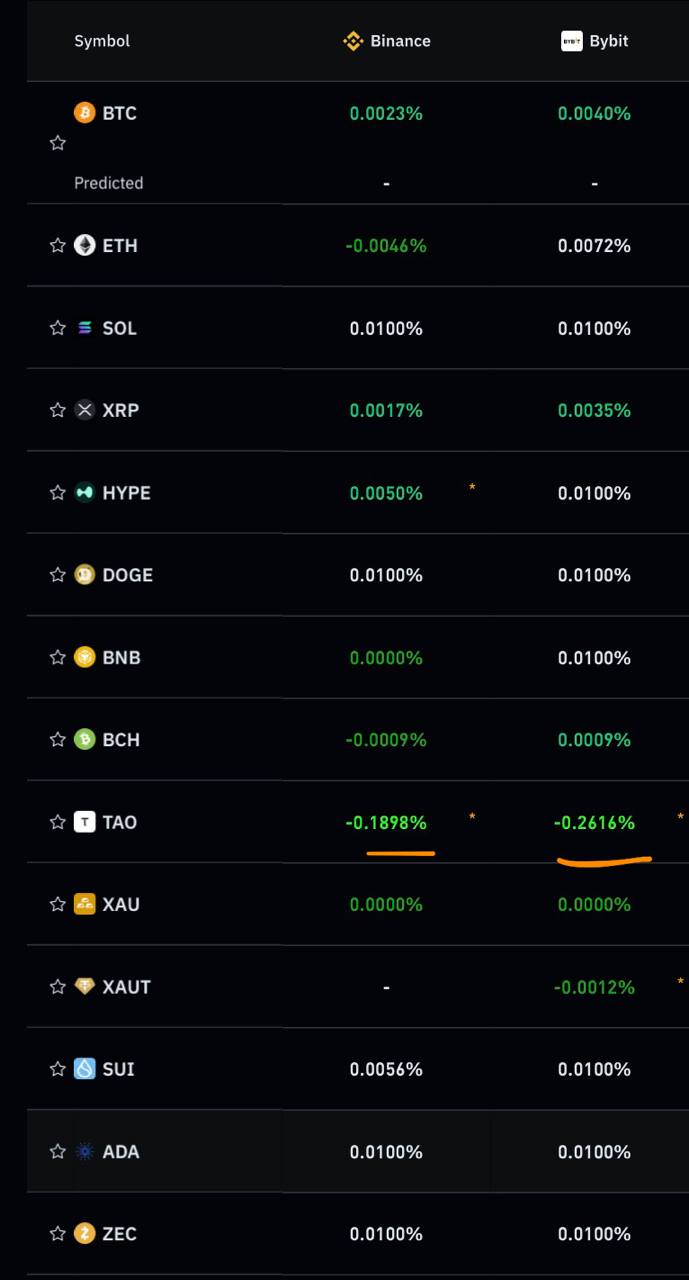Favorite the ETH symbol via its star
This screenshot has height=1280, width=689.
pos(57,245)
